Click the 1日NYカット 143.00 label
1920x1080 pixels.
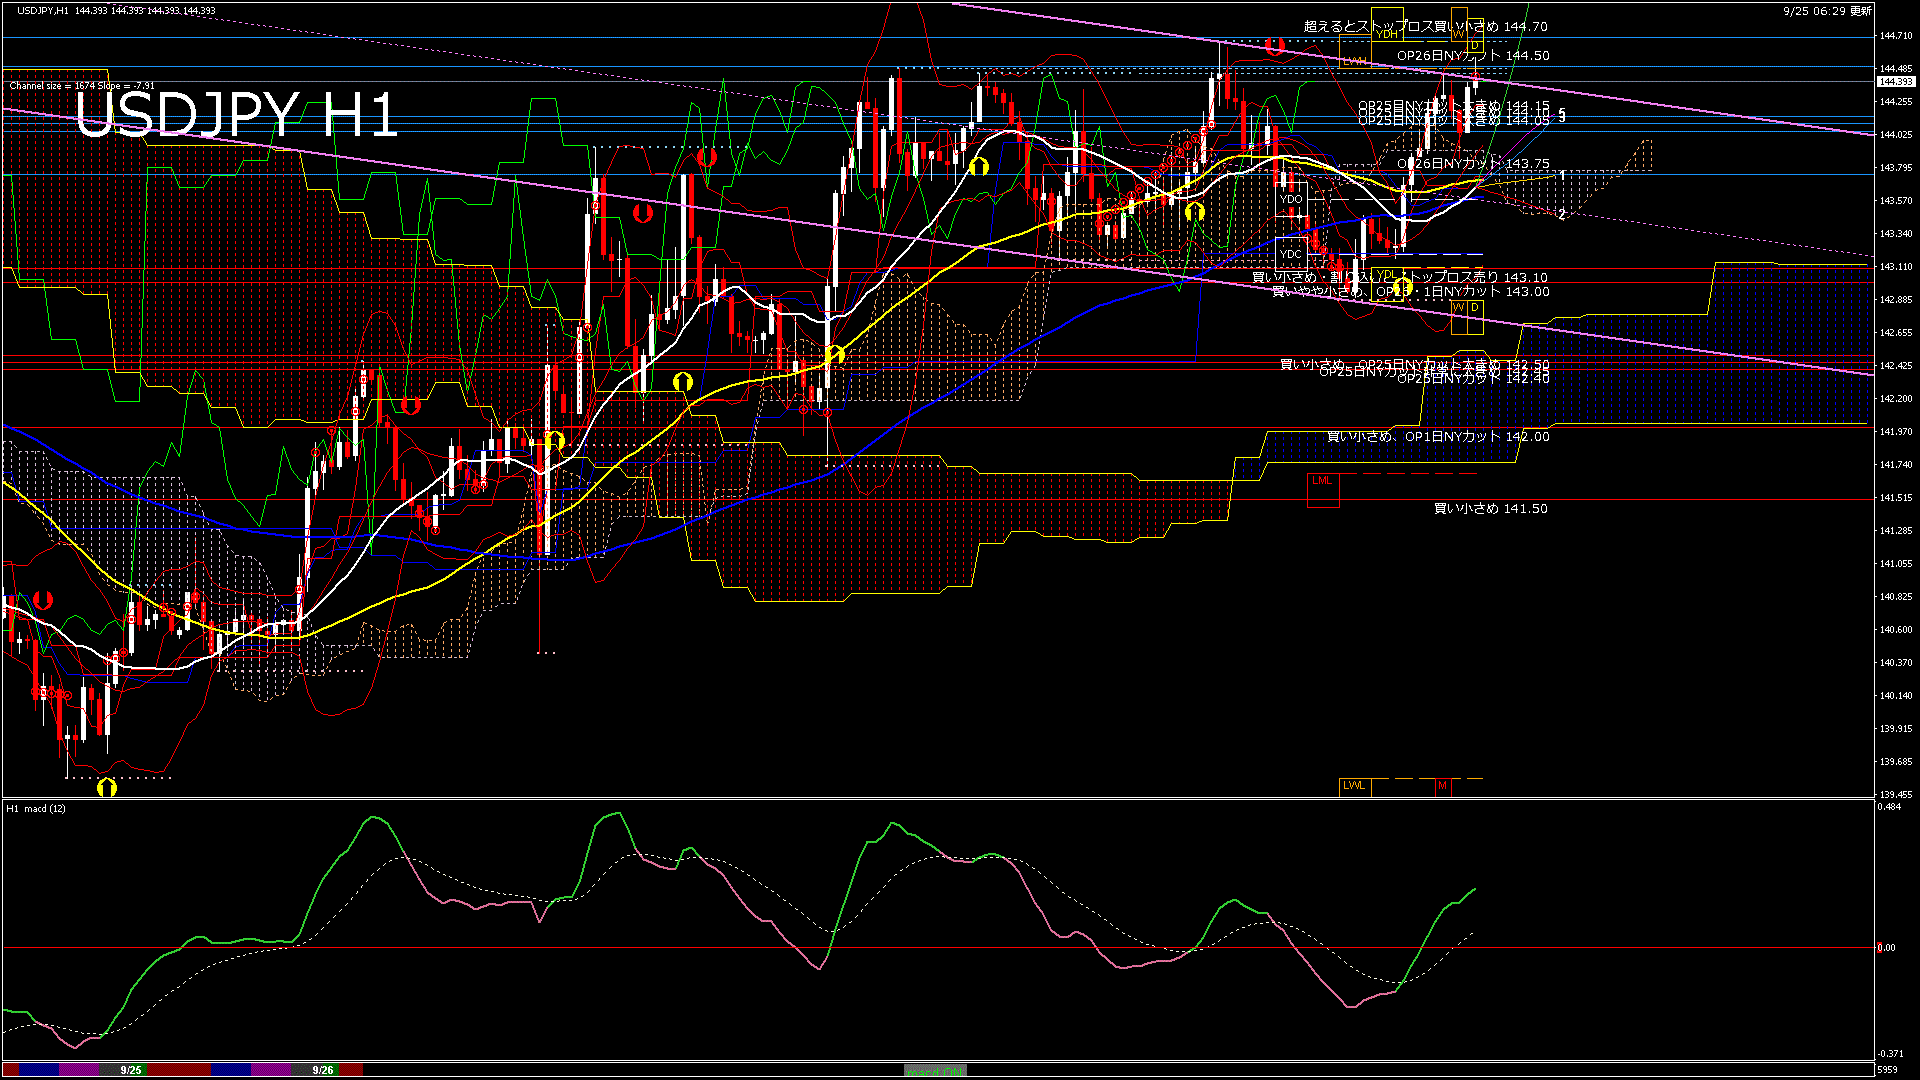coord(1486,292)
